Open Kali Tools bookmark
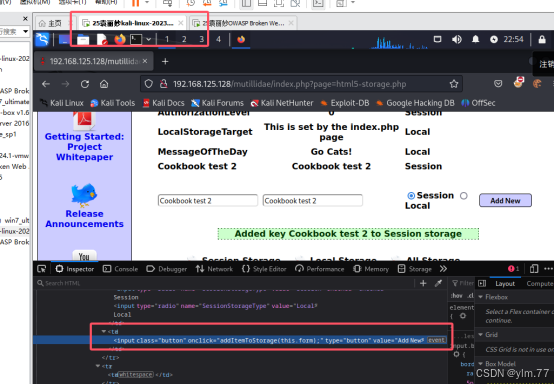 (x=113, y=103)
